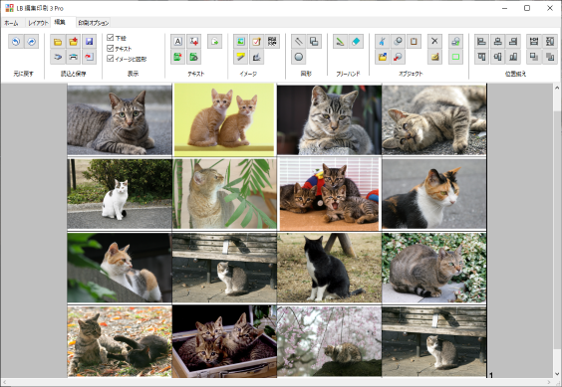
Task: Click the scanner icon in load/save group
Action: click(x=58, y=57)
